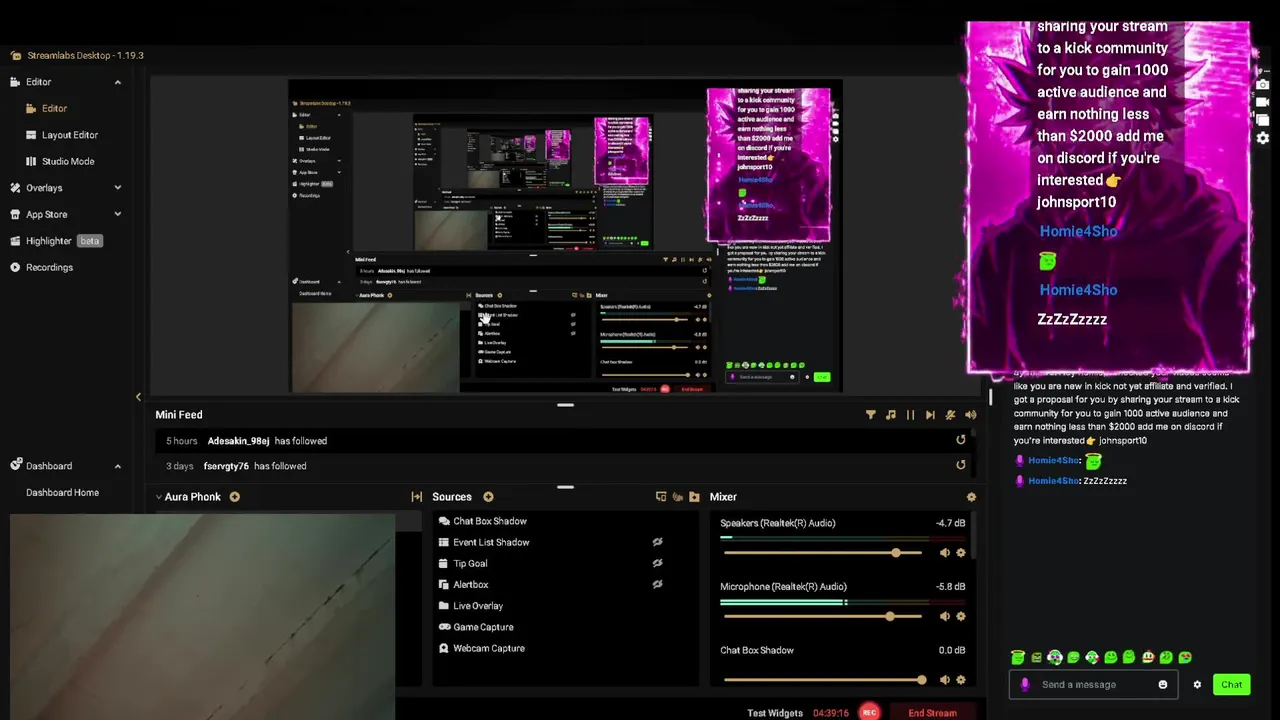1280x720 pixels.
Task: Open the Mini Feed filter icon
Action: click(870, 415)
